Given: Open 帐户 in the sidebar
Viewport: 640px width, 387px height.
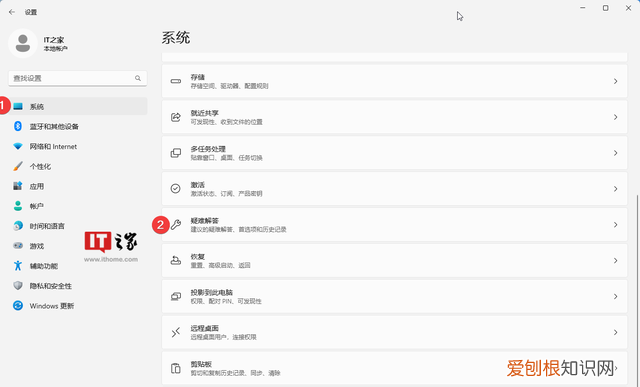Looking at the screenshot, I should coord(78,206).
